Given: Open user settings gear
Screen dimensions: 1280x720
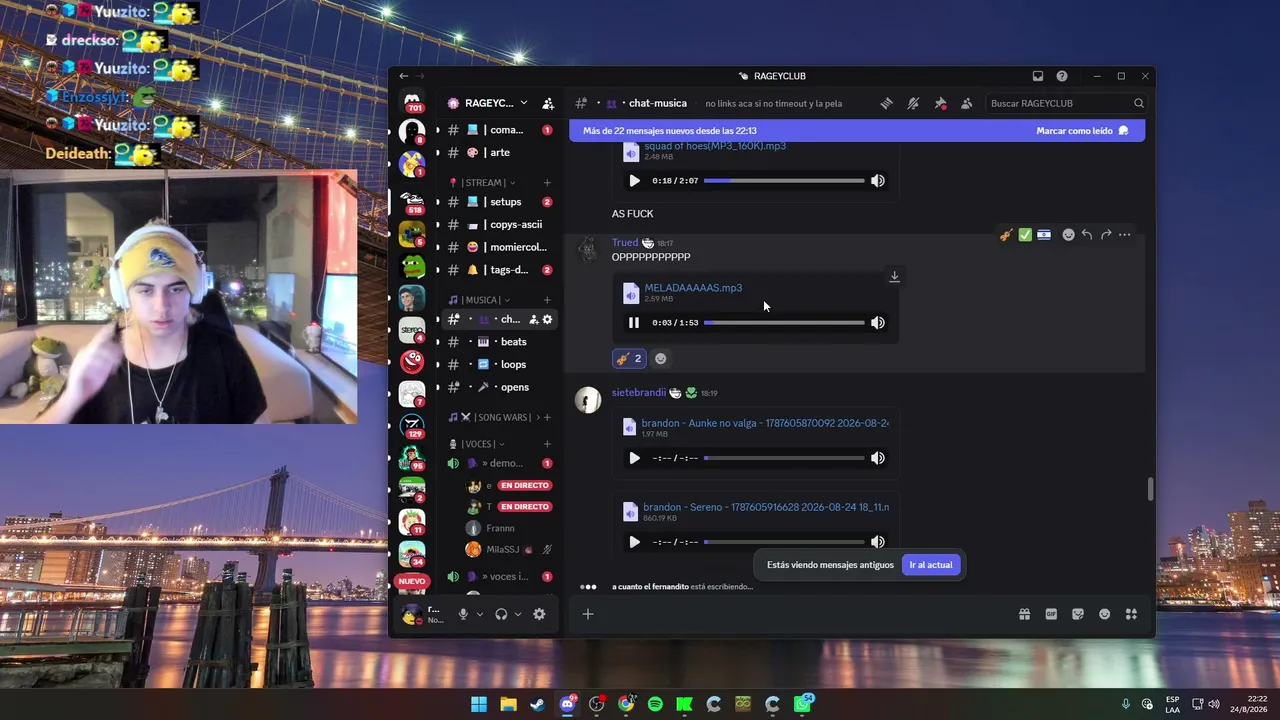Looking at the screenshot, I should coord(539,614).
